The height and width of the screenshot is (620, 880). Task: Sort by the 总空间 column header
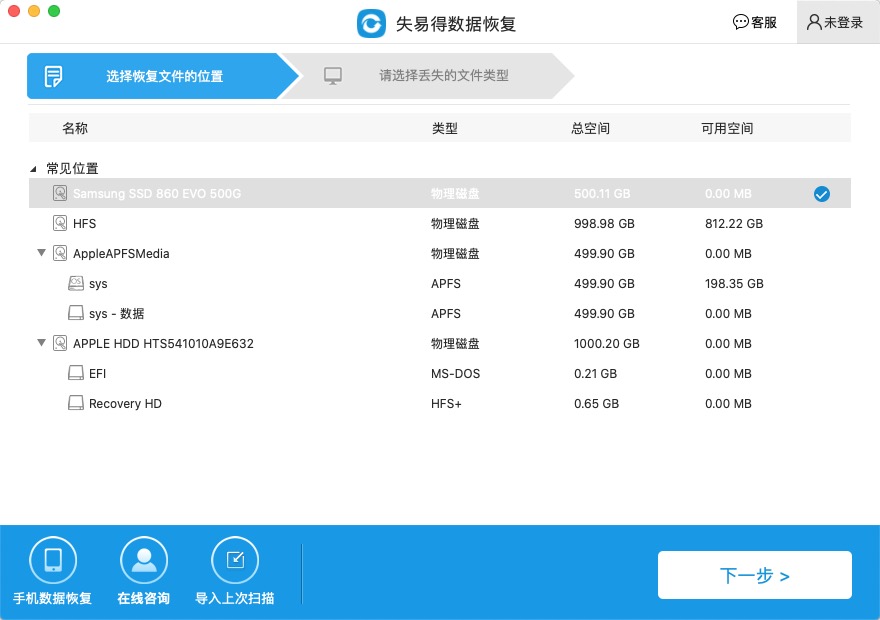click(x=590, y=128)
